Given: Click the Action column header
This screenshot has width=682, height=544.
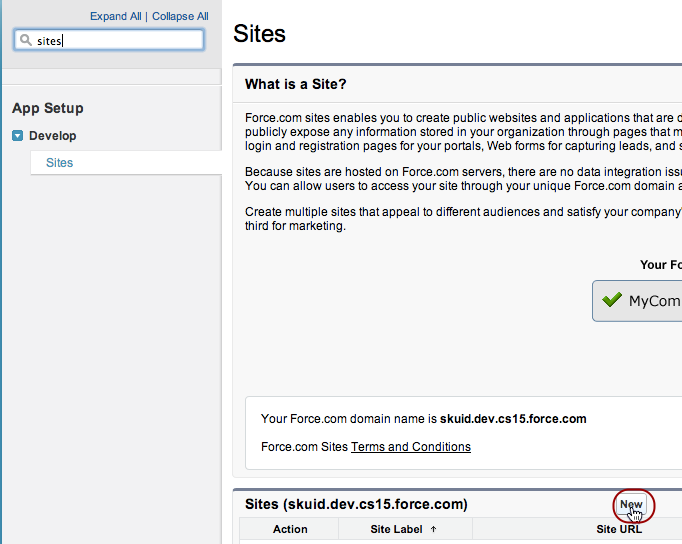Looking at the screenshot, I should (290, 529).
